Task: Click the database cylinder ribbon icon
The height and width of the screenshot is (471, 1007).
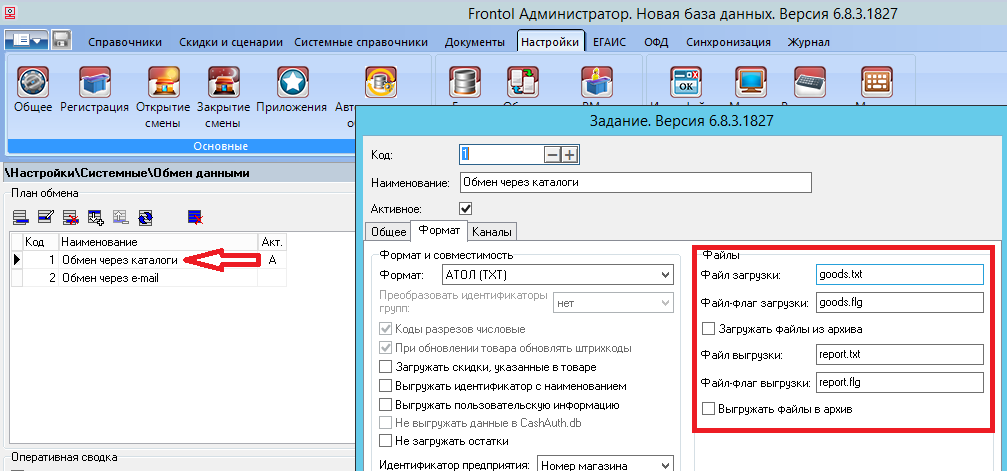Action: point(463,83)
